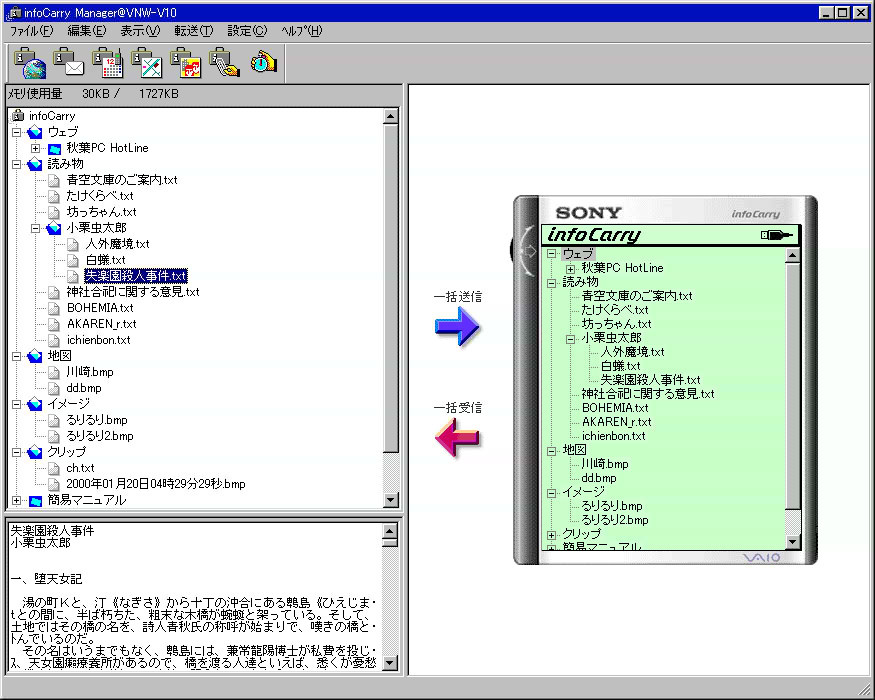
Task: Click the pink batch receive arrow
Action: (457, 438)
